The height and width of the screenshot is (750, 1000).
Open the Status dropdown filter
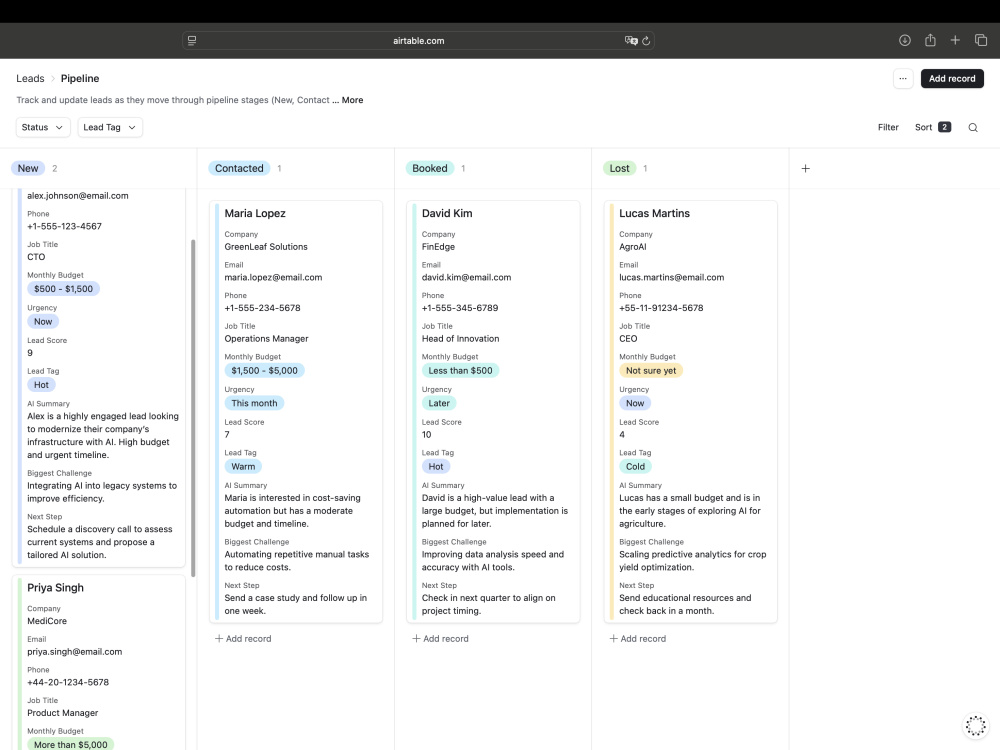click(43, 127)
